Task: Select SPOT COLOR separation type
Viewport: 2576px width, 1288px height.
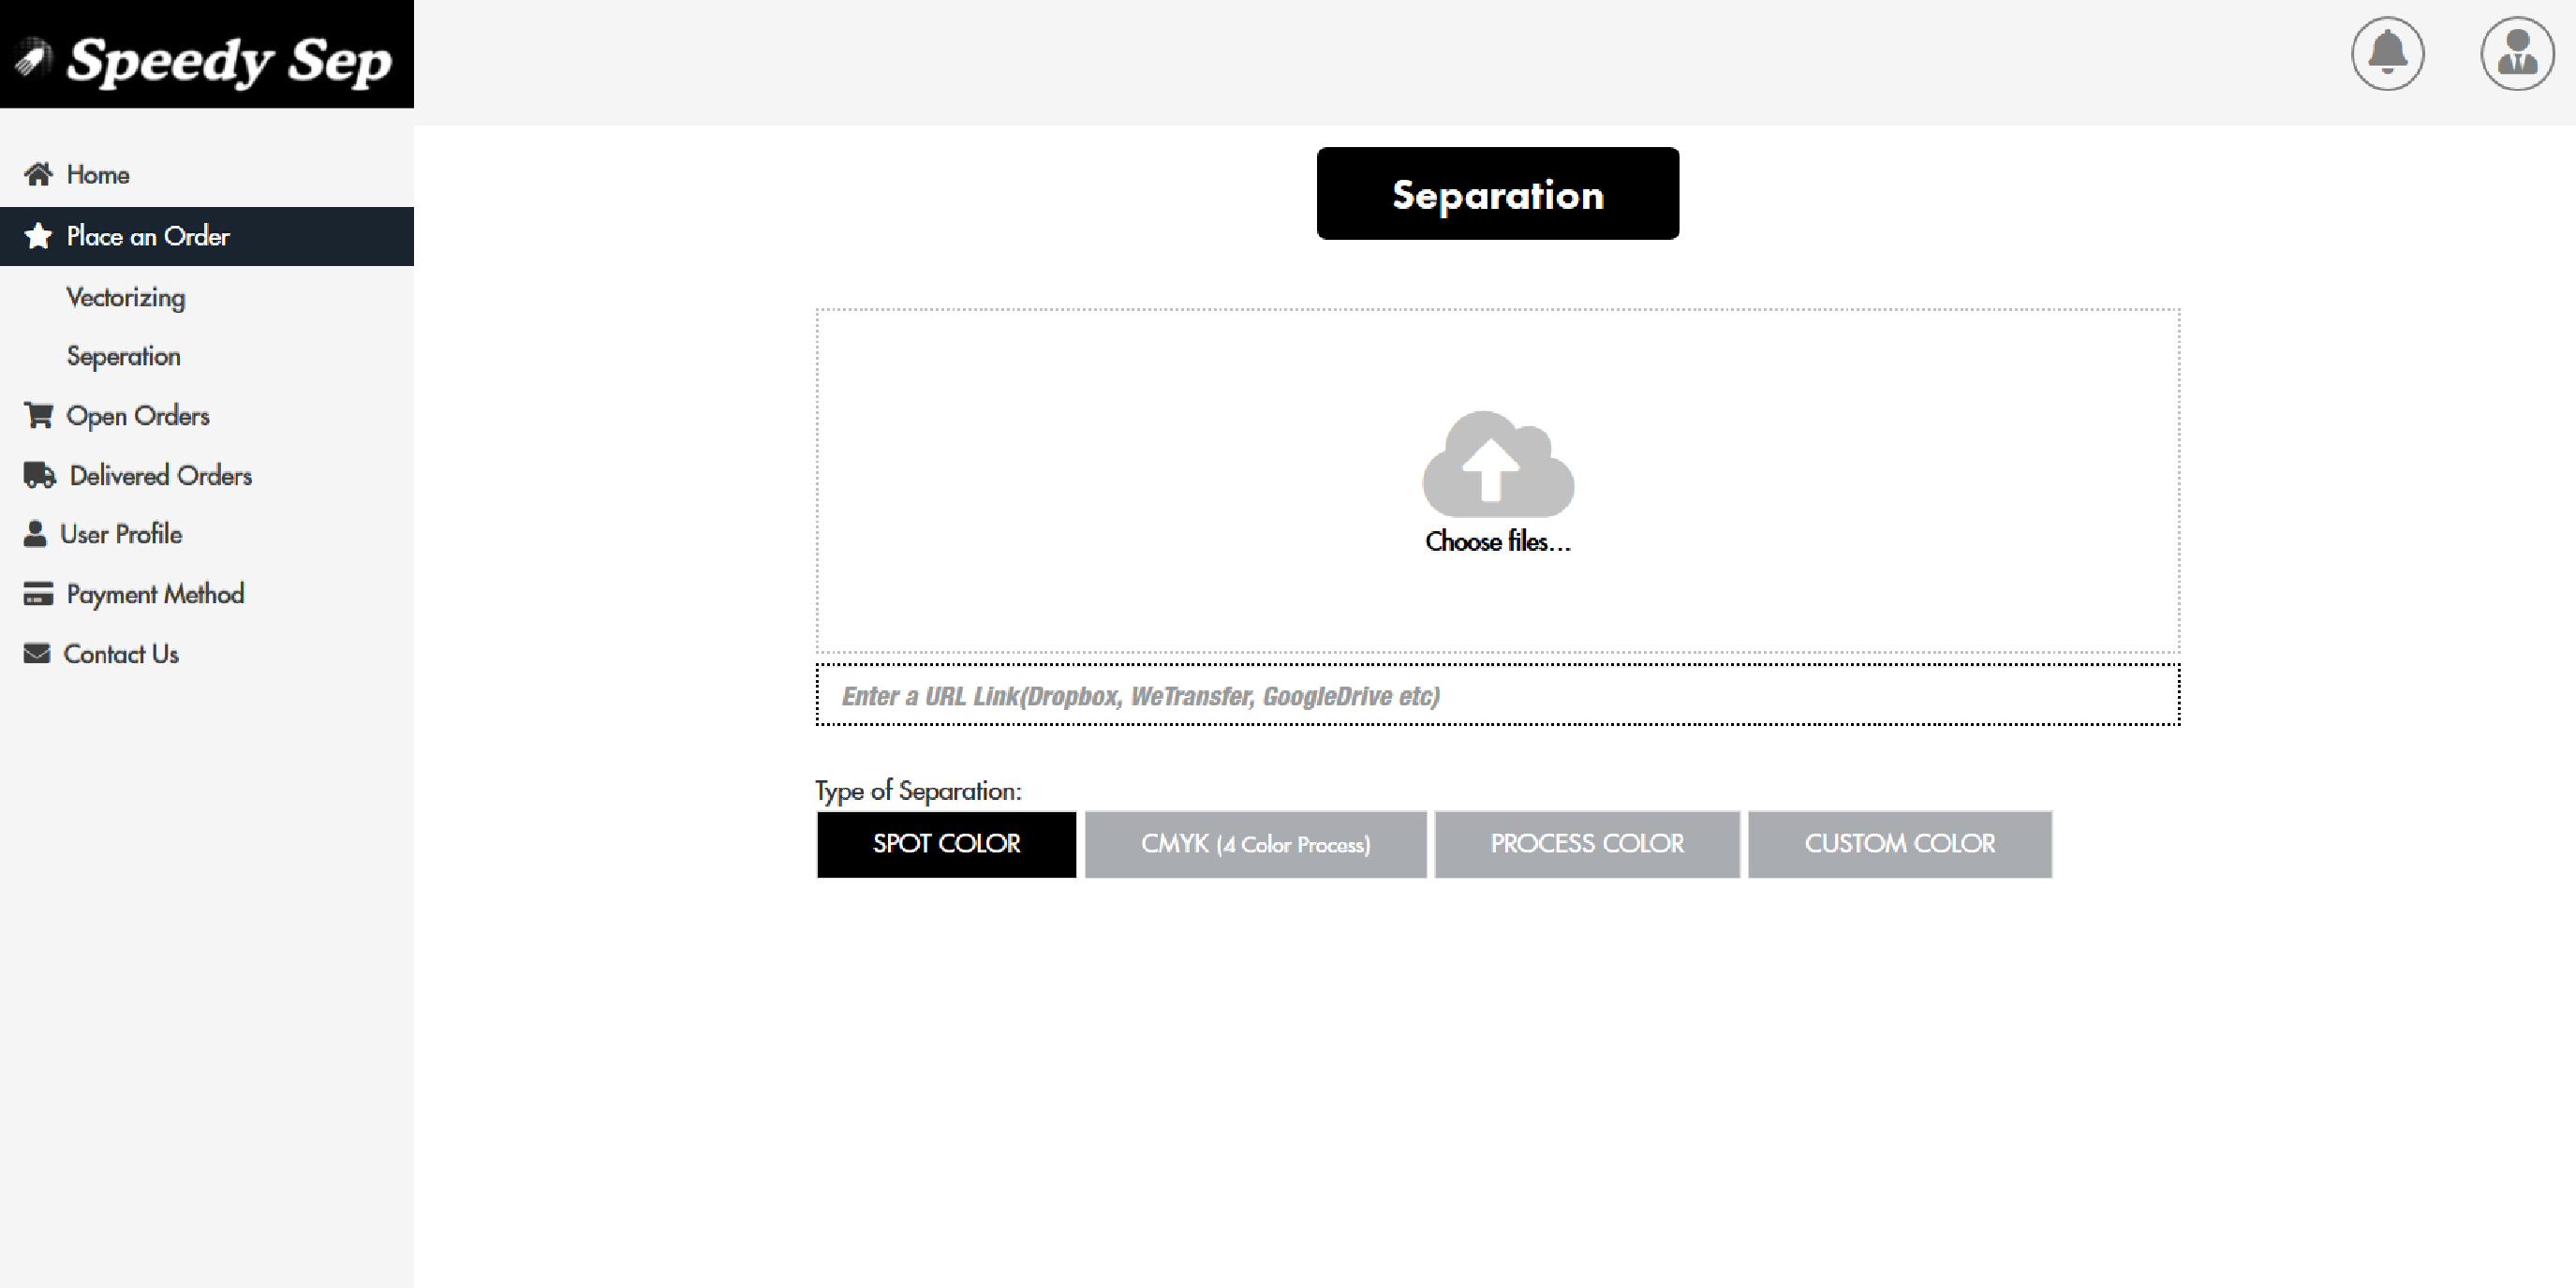Action: (x=946, y=844)
